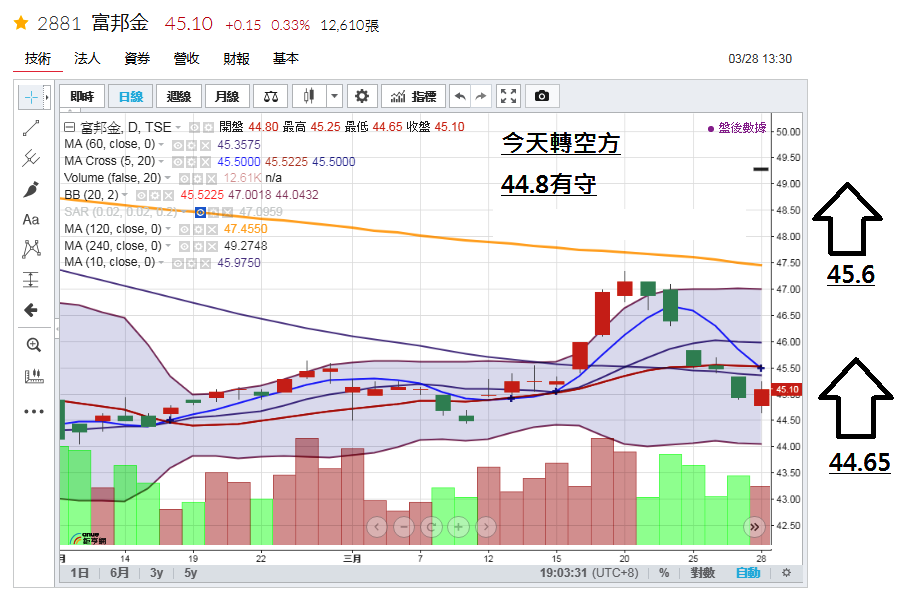Toggle visibility of MA (240, close, 0)
Viewport: 900px width, 600px height.
pos(184,246)
